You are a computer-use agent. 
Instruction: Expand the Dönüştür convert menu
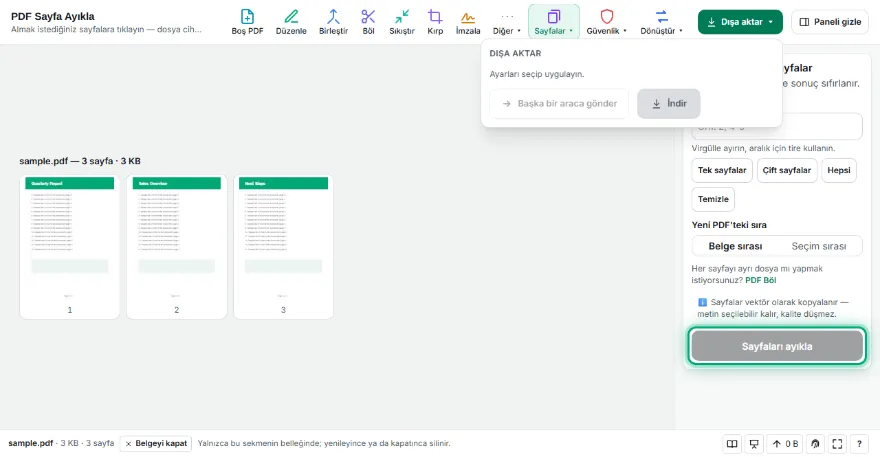pos(661,22)
